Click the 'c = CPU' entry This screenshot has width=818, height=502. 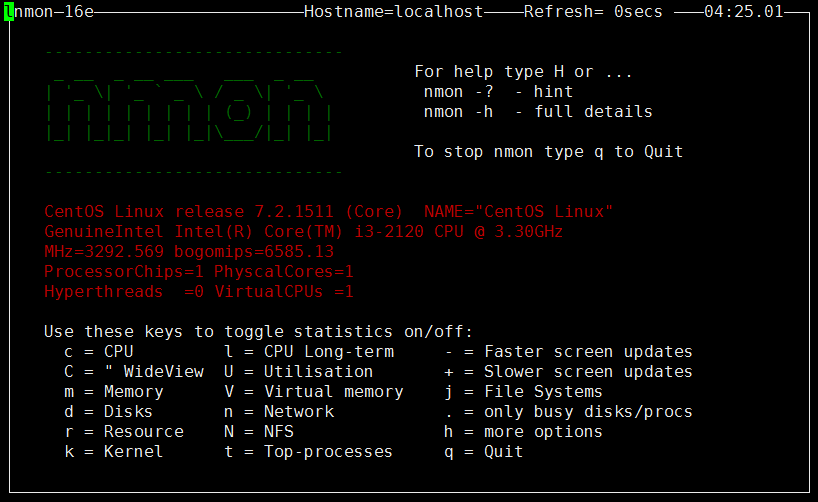coord(99,352)
